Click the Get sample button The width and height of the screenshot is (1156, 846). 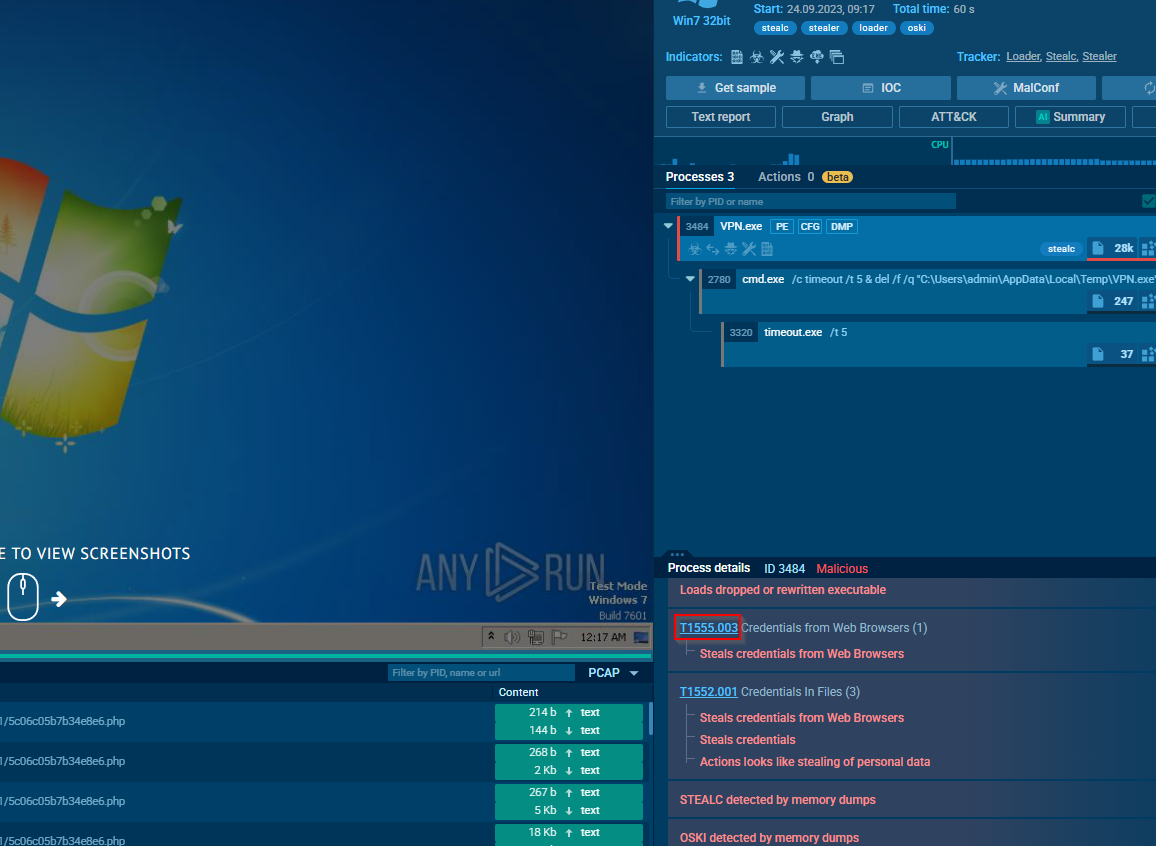(x=736, y=88)
